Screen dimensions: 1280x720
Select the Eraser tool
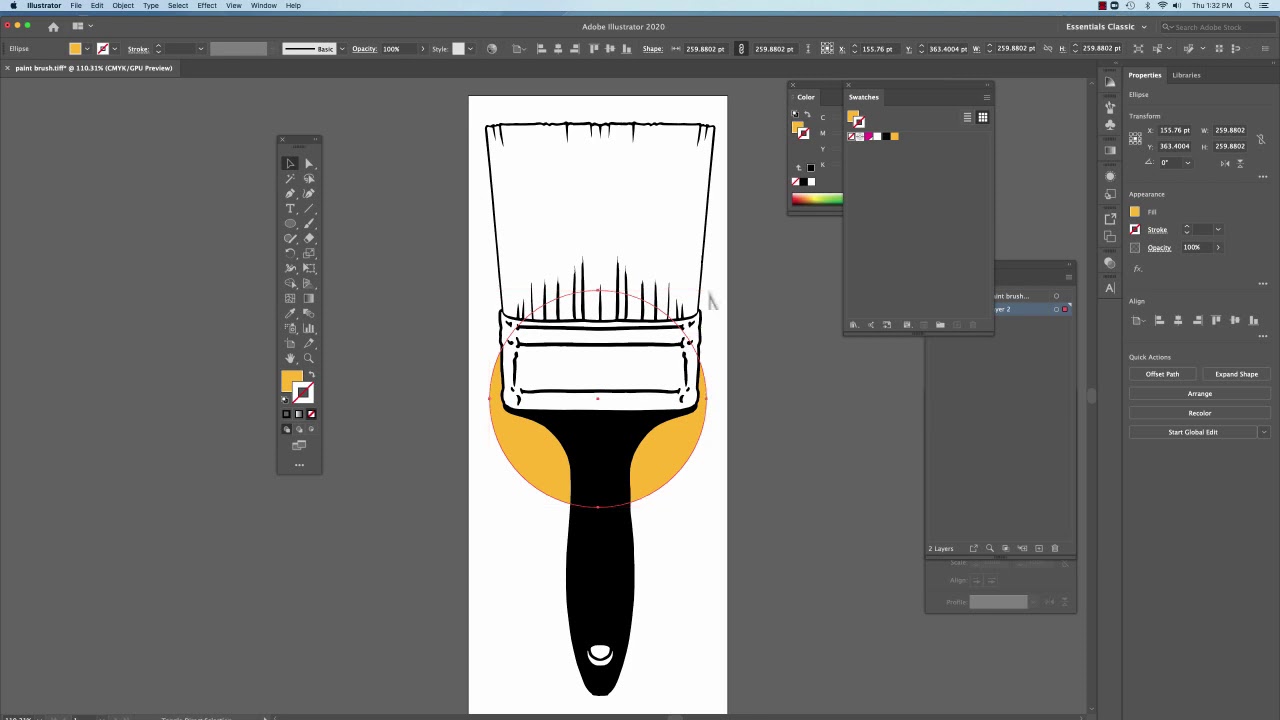(x=308, y=238)
